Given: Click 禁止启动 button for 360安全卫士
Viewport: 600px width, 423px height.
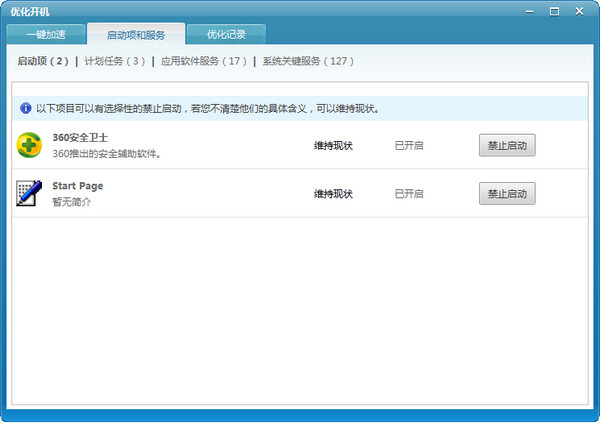Looking at the screenshot, I should click(x=507, y=145).
